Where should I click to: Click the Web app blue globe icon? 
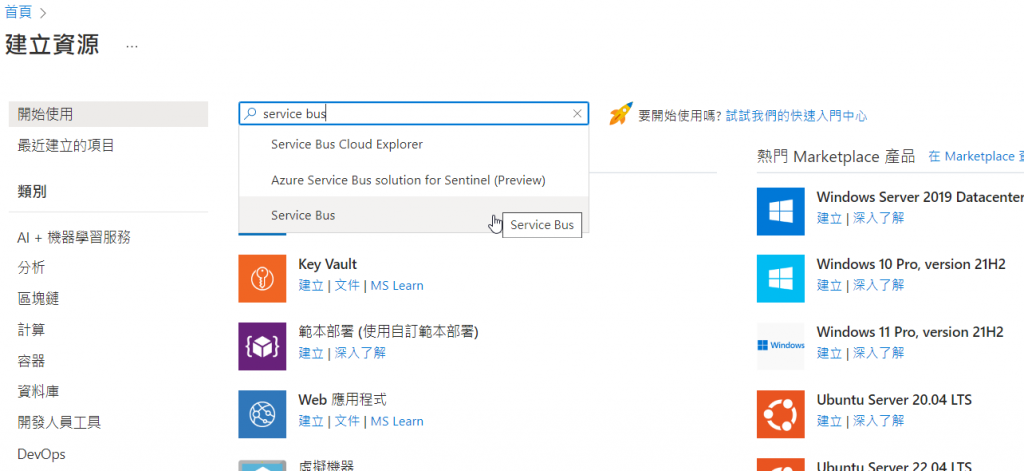pos(262,414)
